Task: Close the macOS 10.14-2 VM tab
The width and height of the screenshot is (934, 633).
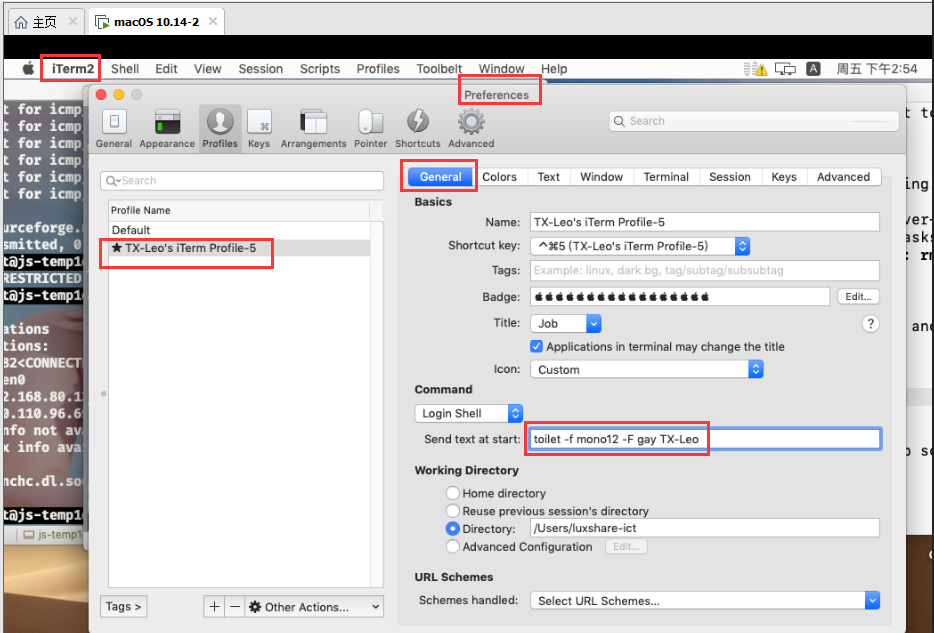Action: 213,21
